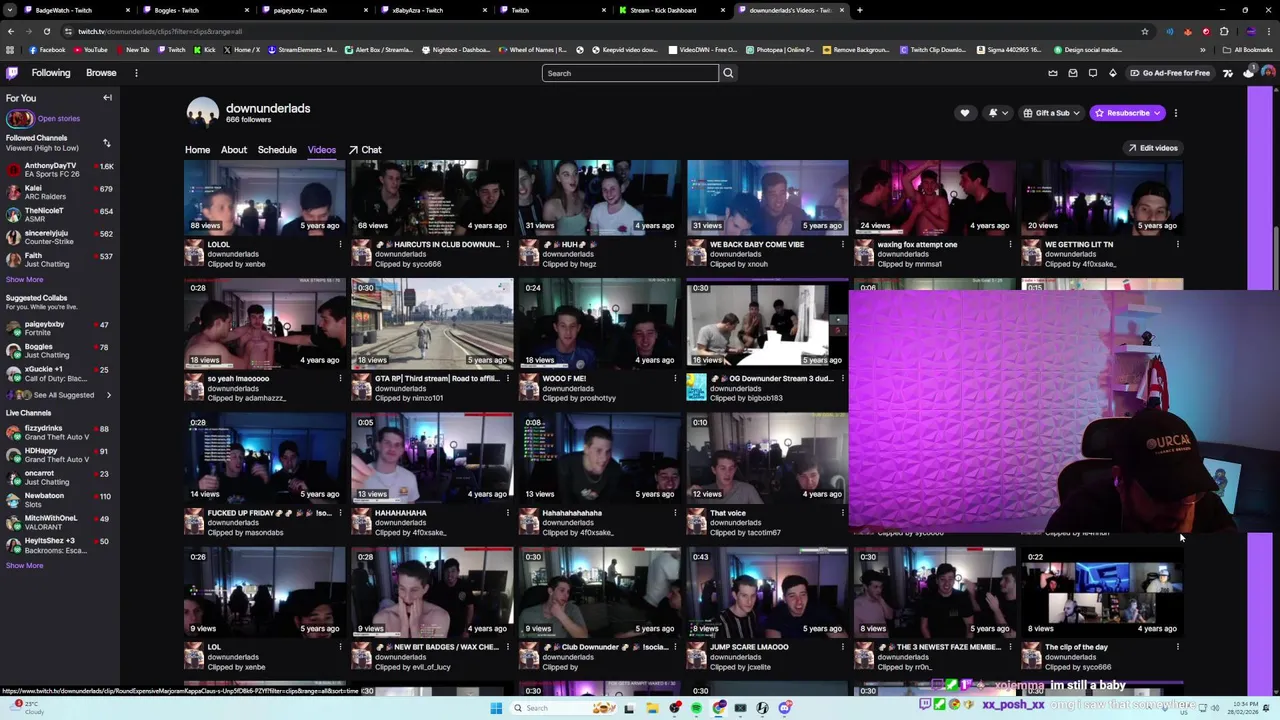Open the YouTube bookmark
1280x720 pixels.
click(90, 50)
